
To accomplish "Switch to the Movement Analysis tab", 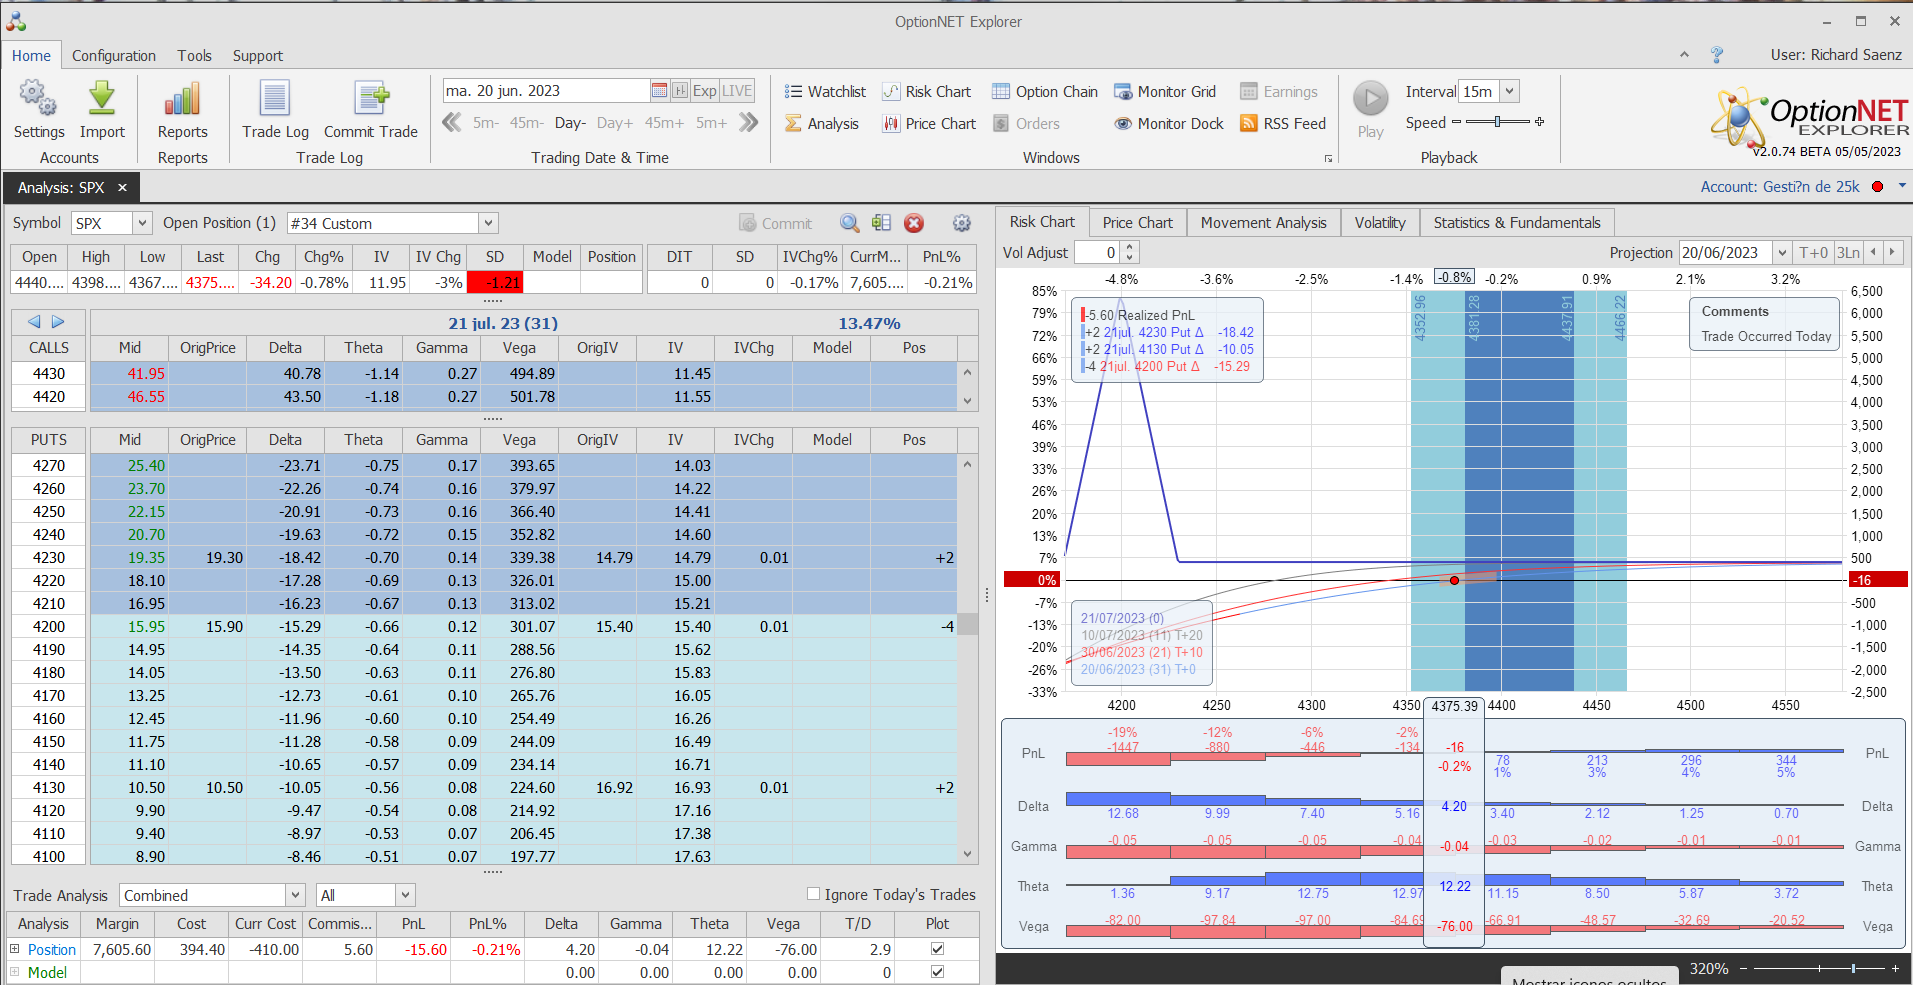I will pyautogui.click(x=1263, y=223).
